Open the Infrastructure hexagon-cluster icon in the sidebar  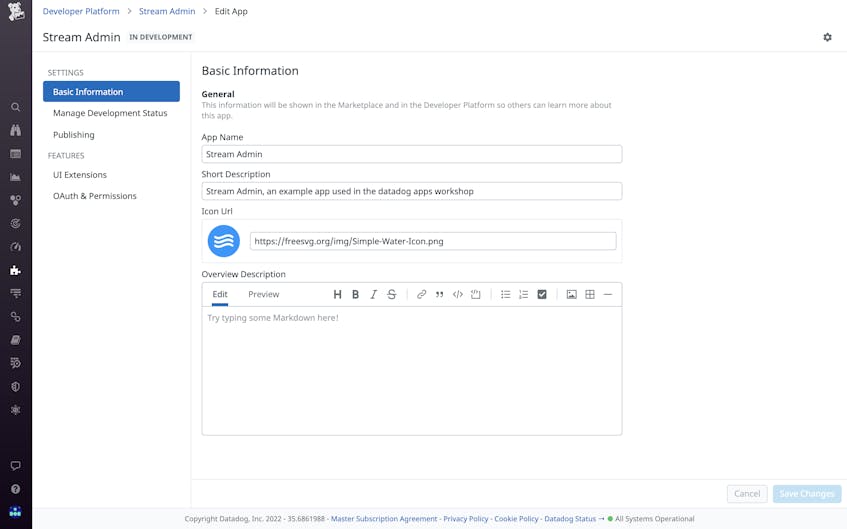tap(16, 200)
